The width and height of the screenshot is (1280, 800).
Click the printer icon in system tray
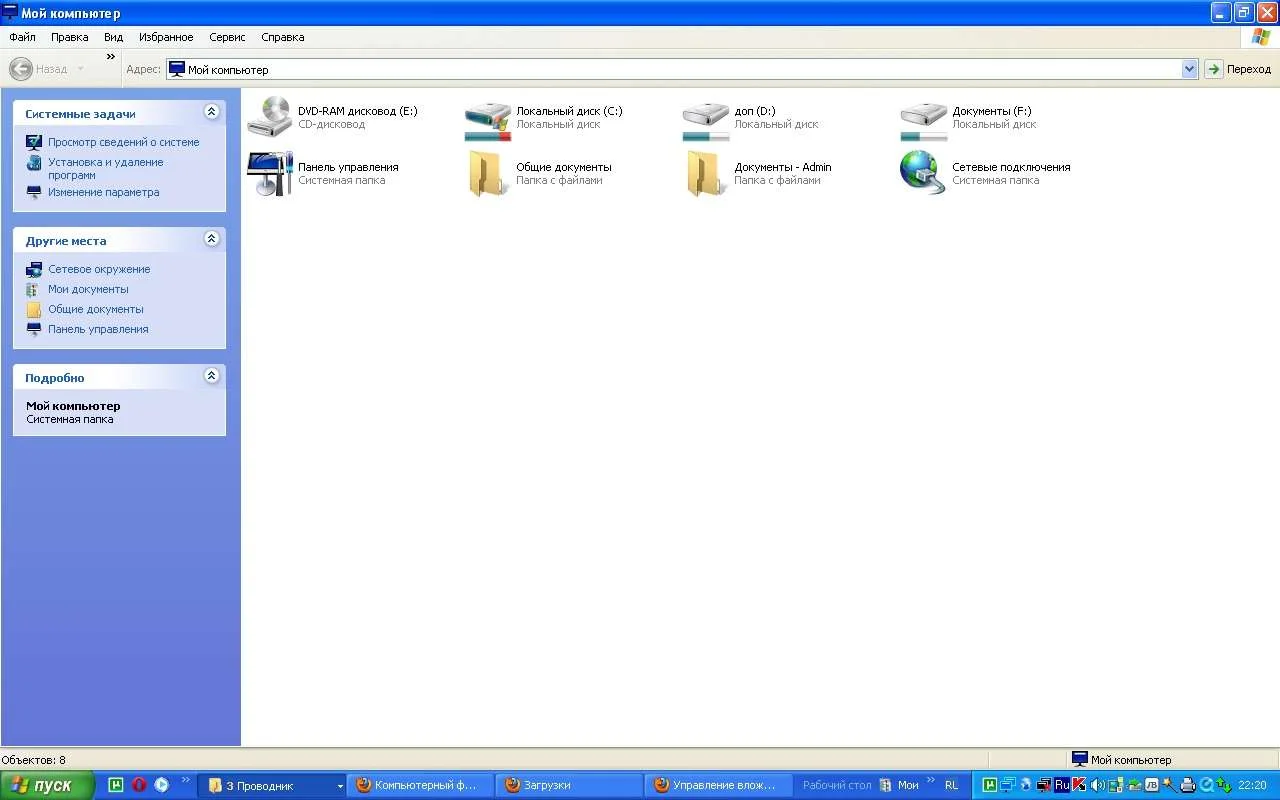click(1188, 785)
